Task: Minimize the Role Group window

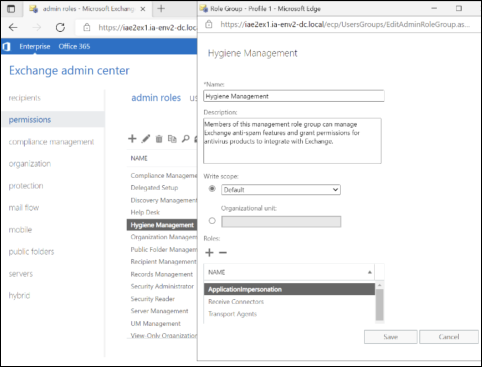Action: 434,8
